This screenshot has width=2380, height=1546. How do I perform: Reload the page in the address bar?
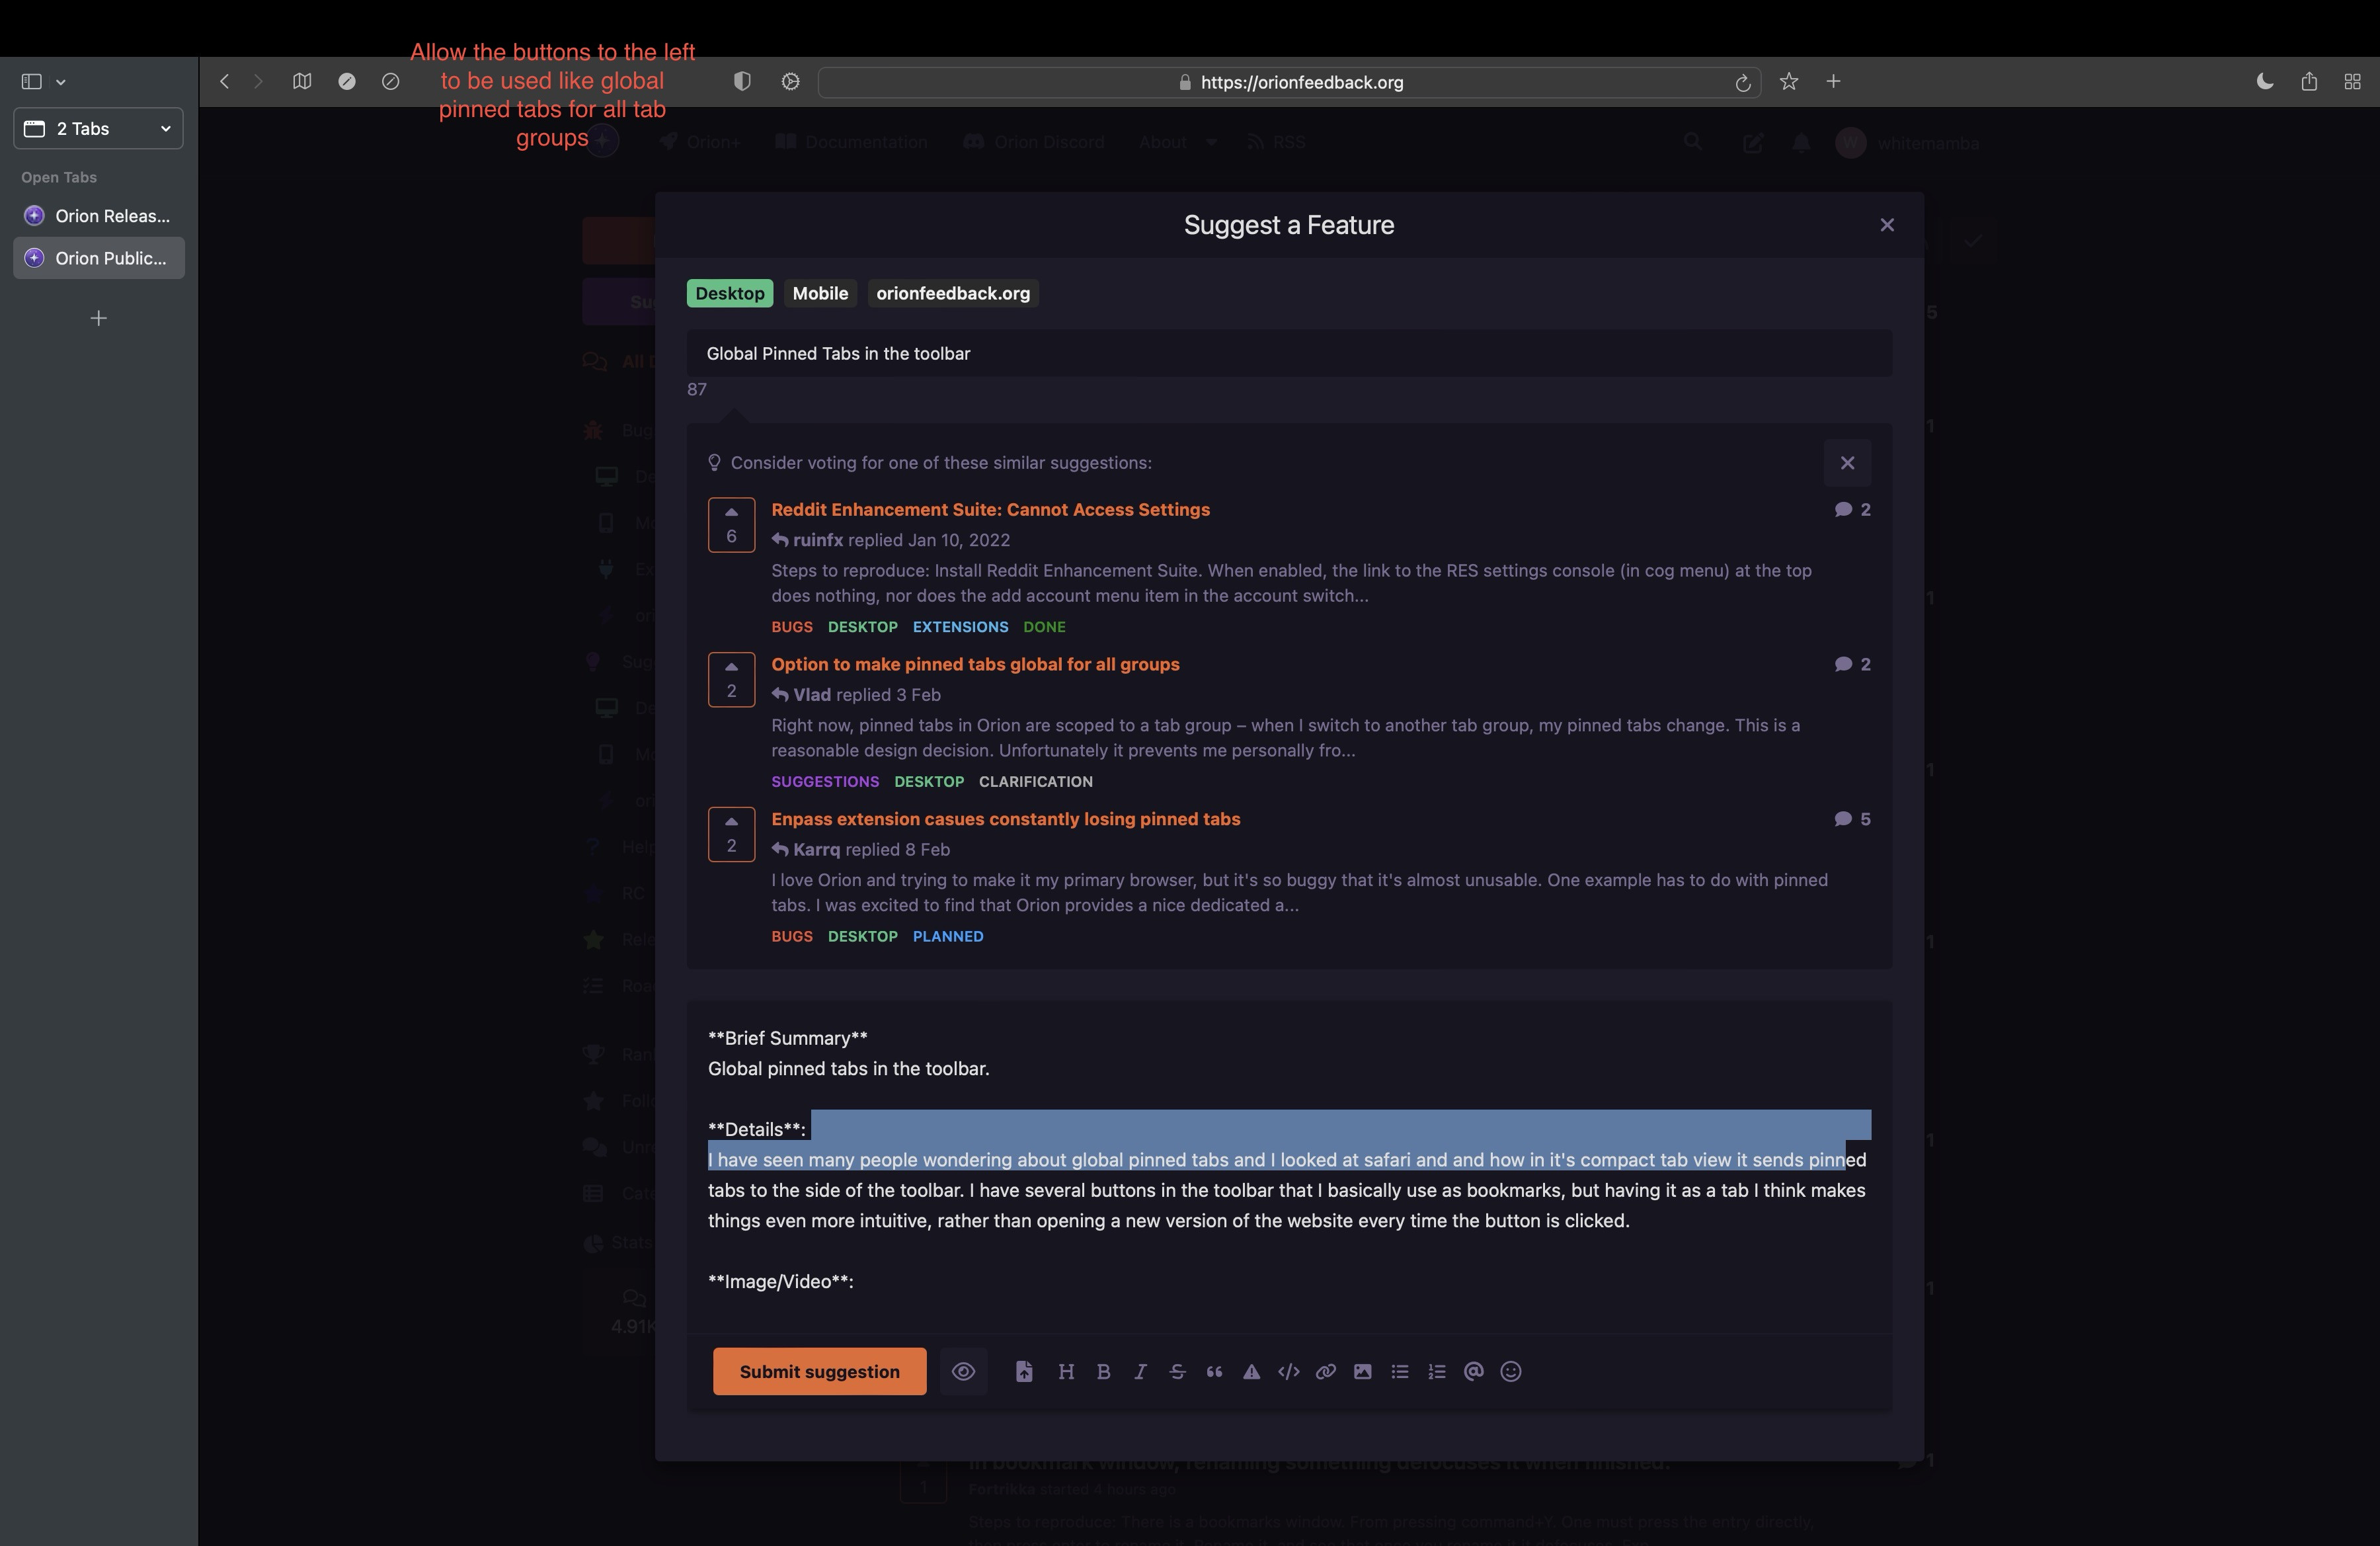1743,83
